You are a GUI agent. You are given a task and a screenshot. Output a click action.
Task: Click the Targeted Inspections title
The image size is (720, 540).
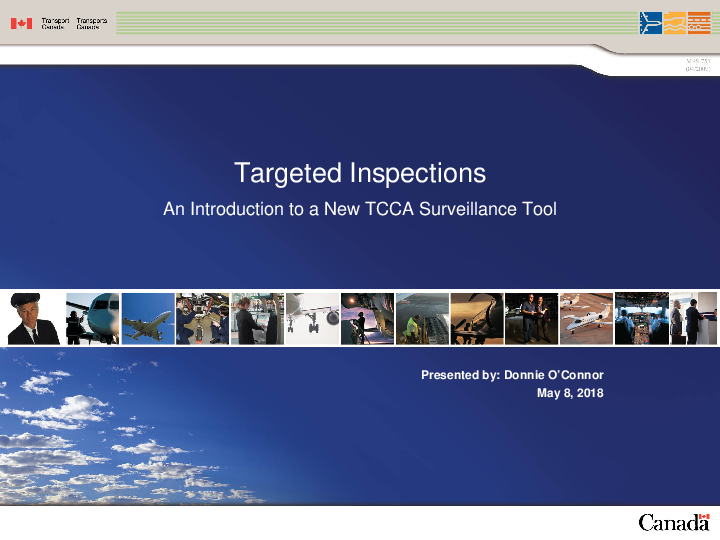360,173
